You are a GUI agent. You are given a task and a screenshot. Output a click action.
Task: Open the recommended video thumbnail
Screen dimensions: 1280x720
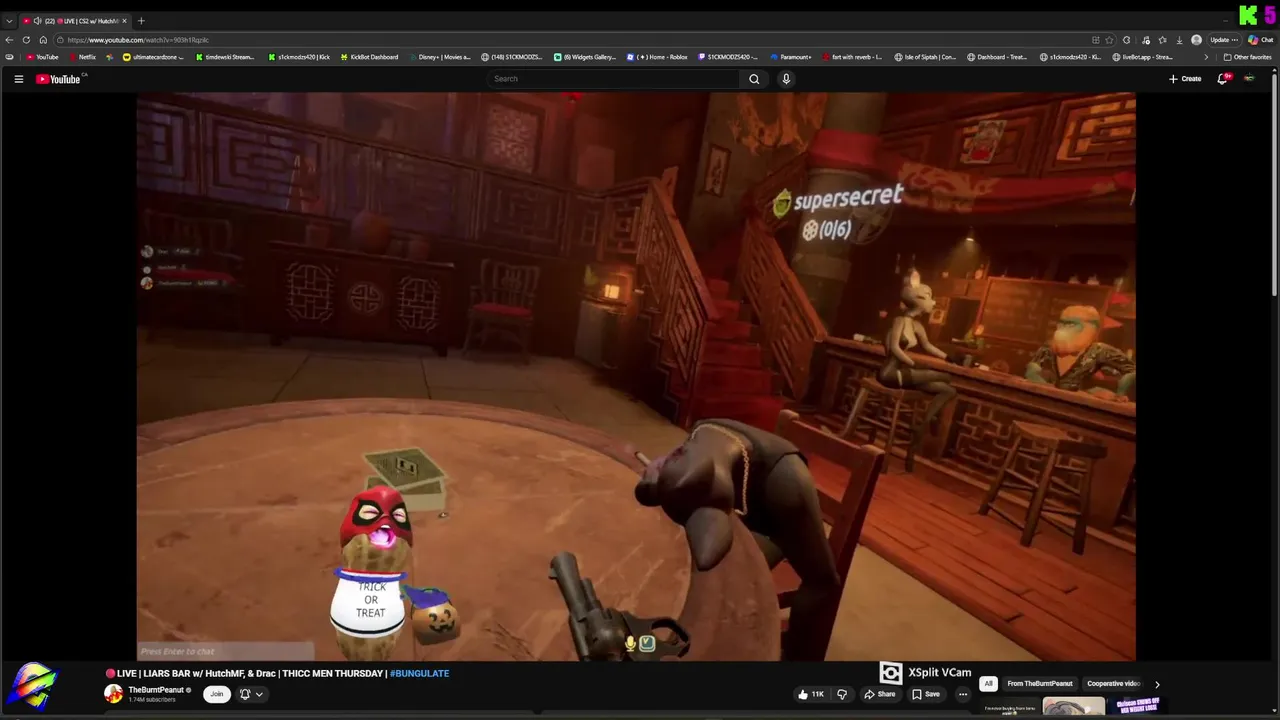point(1073,707)
